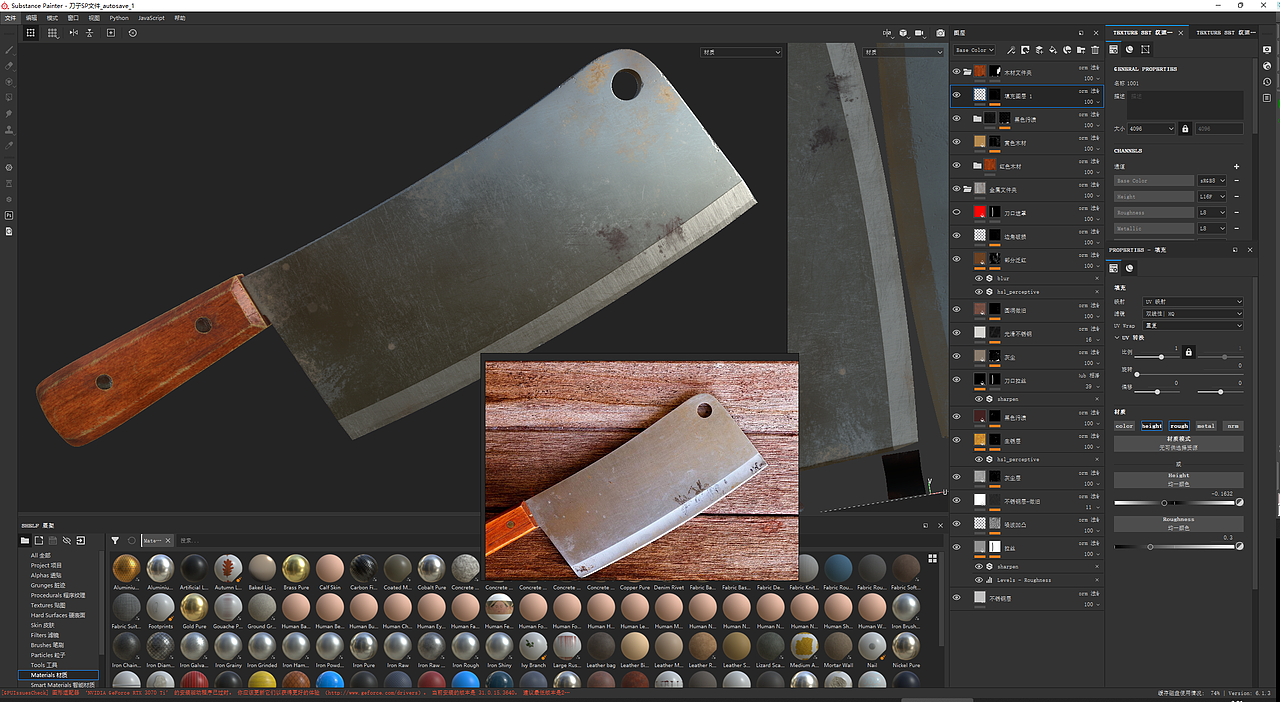Click the display settings icon on right dock
Image resolution: width=1280 pixels, height=702 pixels.
pos(1267,49)
